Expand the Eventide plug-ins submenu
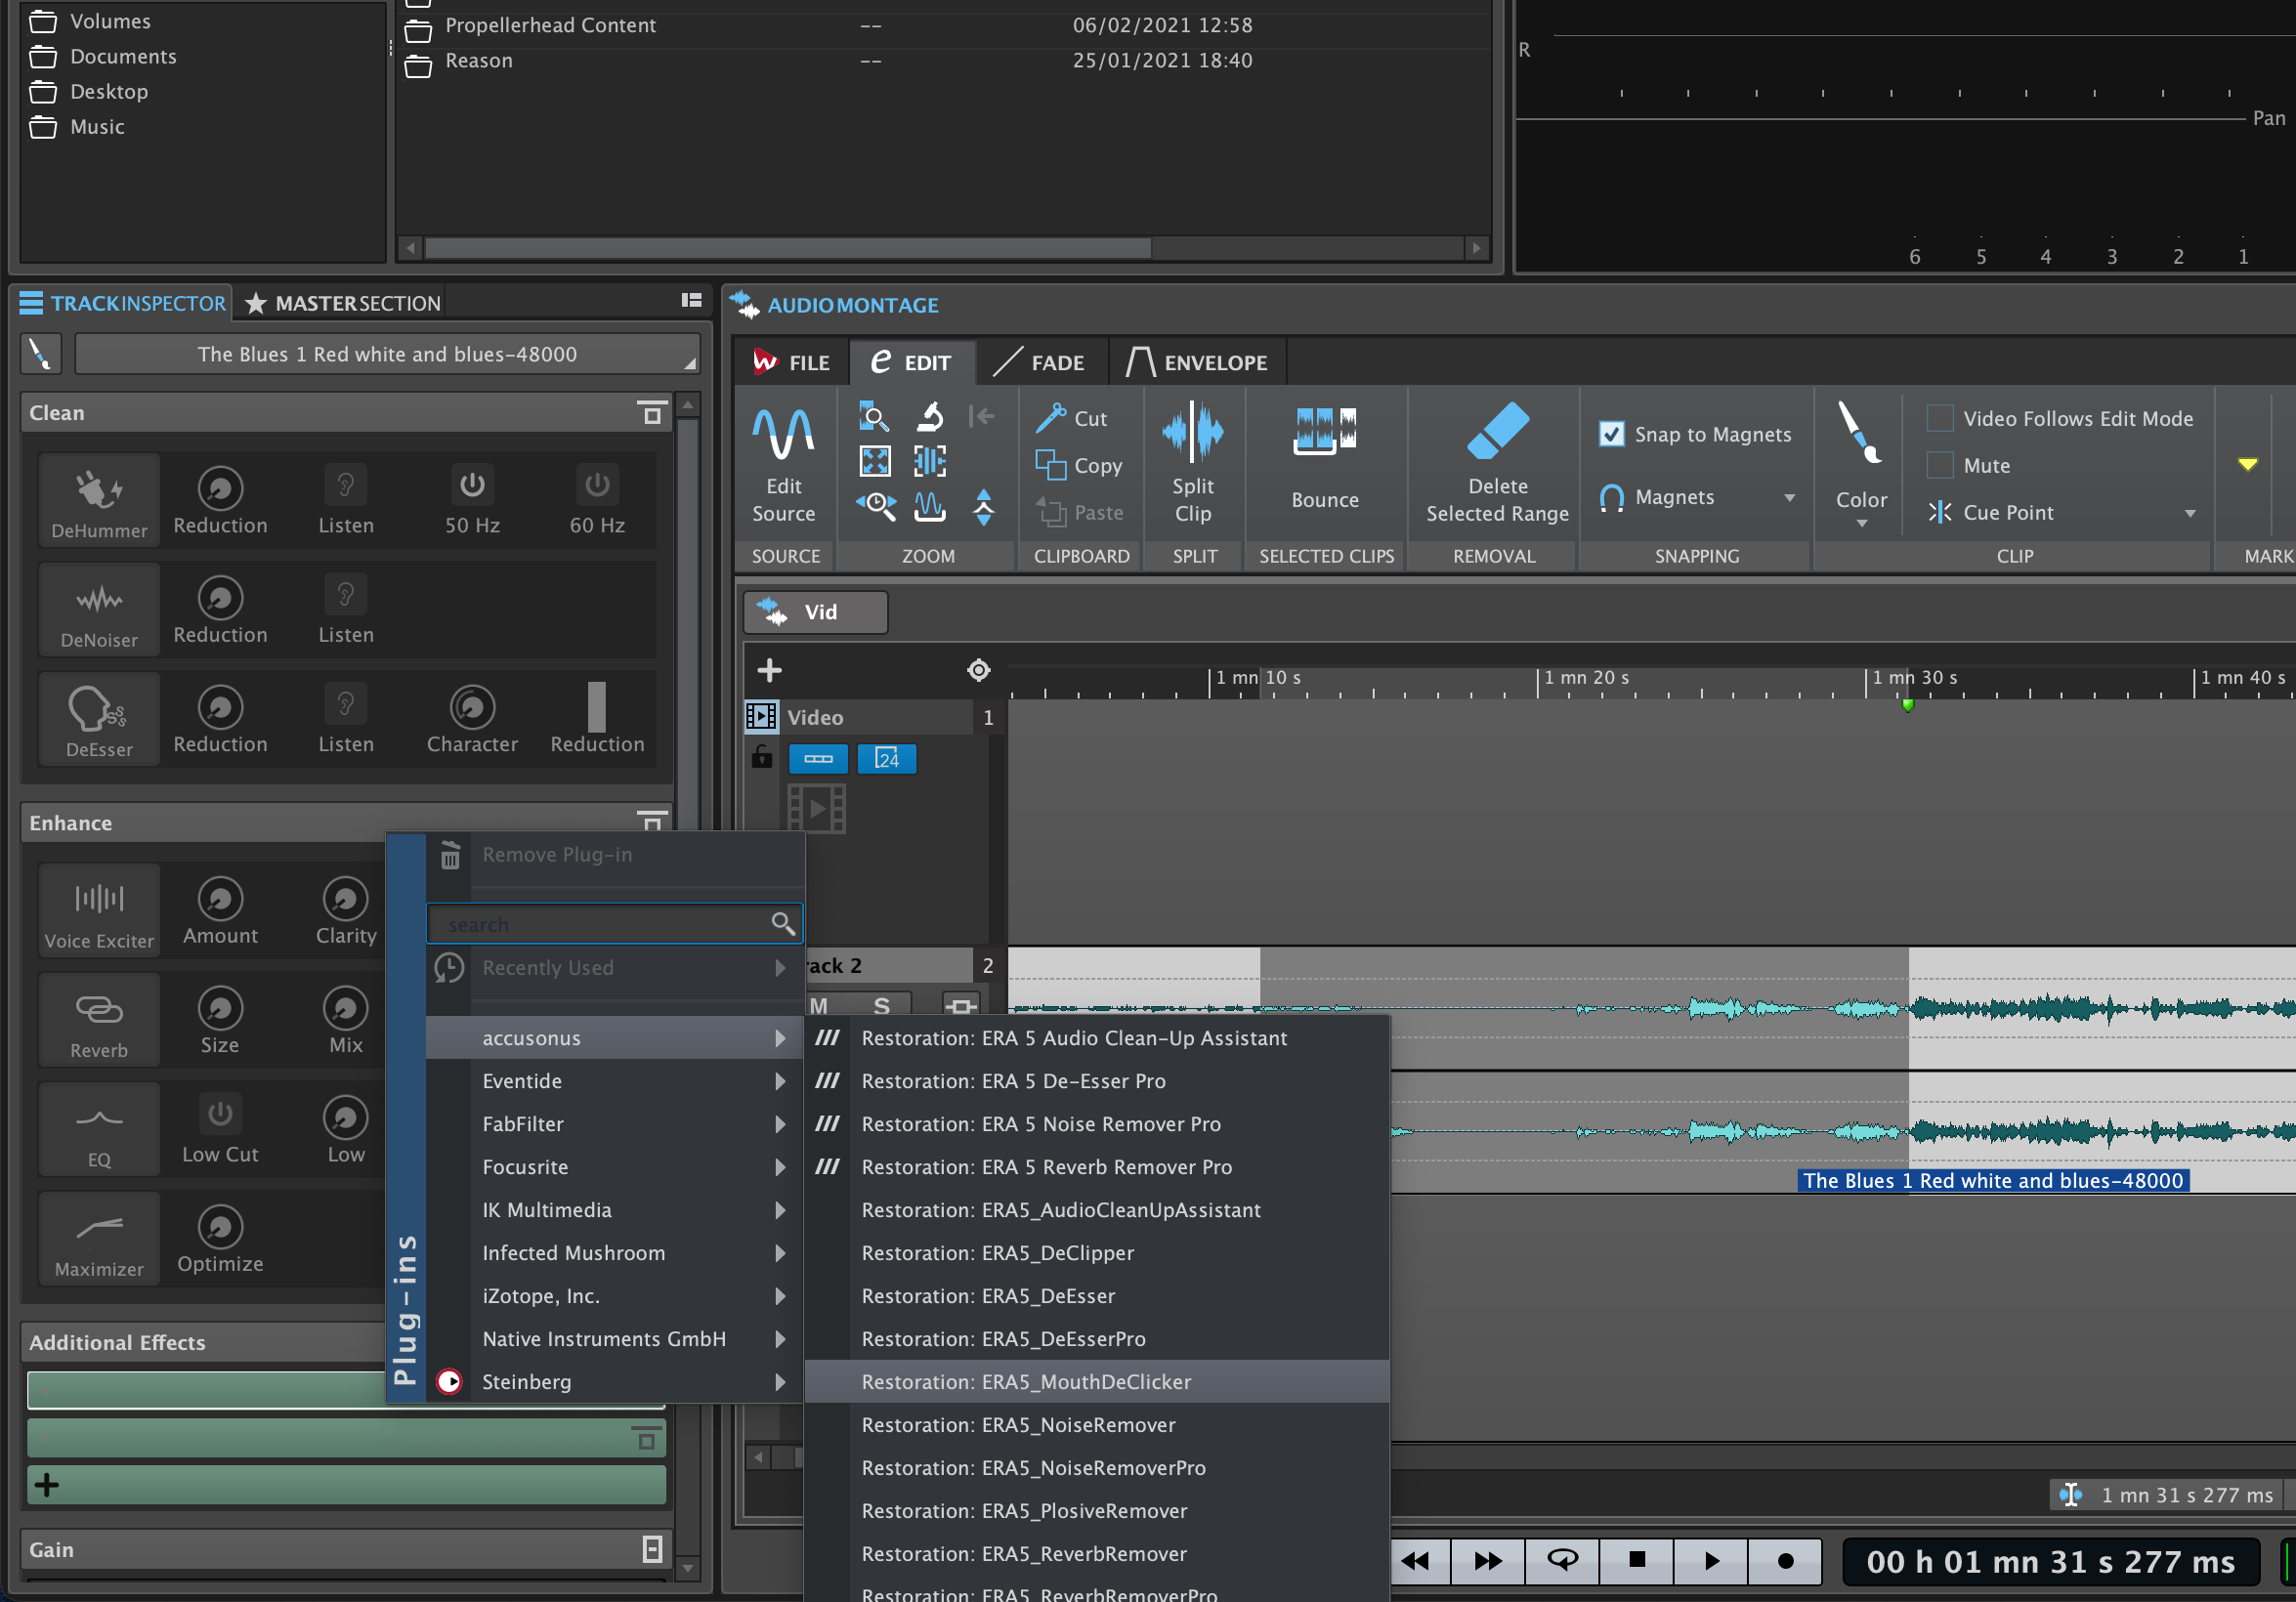 [x=614, y=1081]
